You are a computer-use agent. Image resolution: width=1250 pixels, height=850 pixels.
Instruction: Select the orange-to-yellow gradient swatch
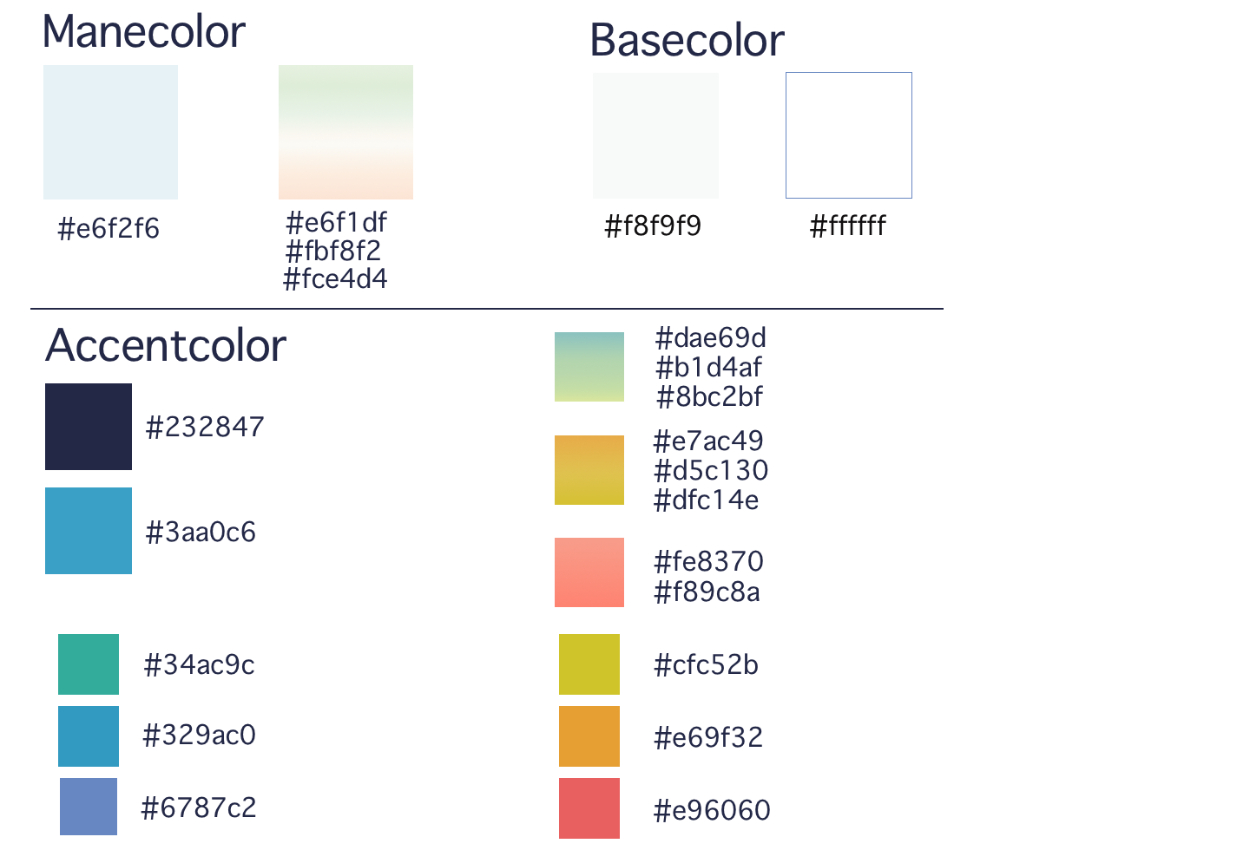tap(589, 470)
